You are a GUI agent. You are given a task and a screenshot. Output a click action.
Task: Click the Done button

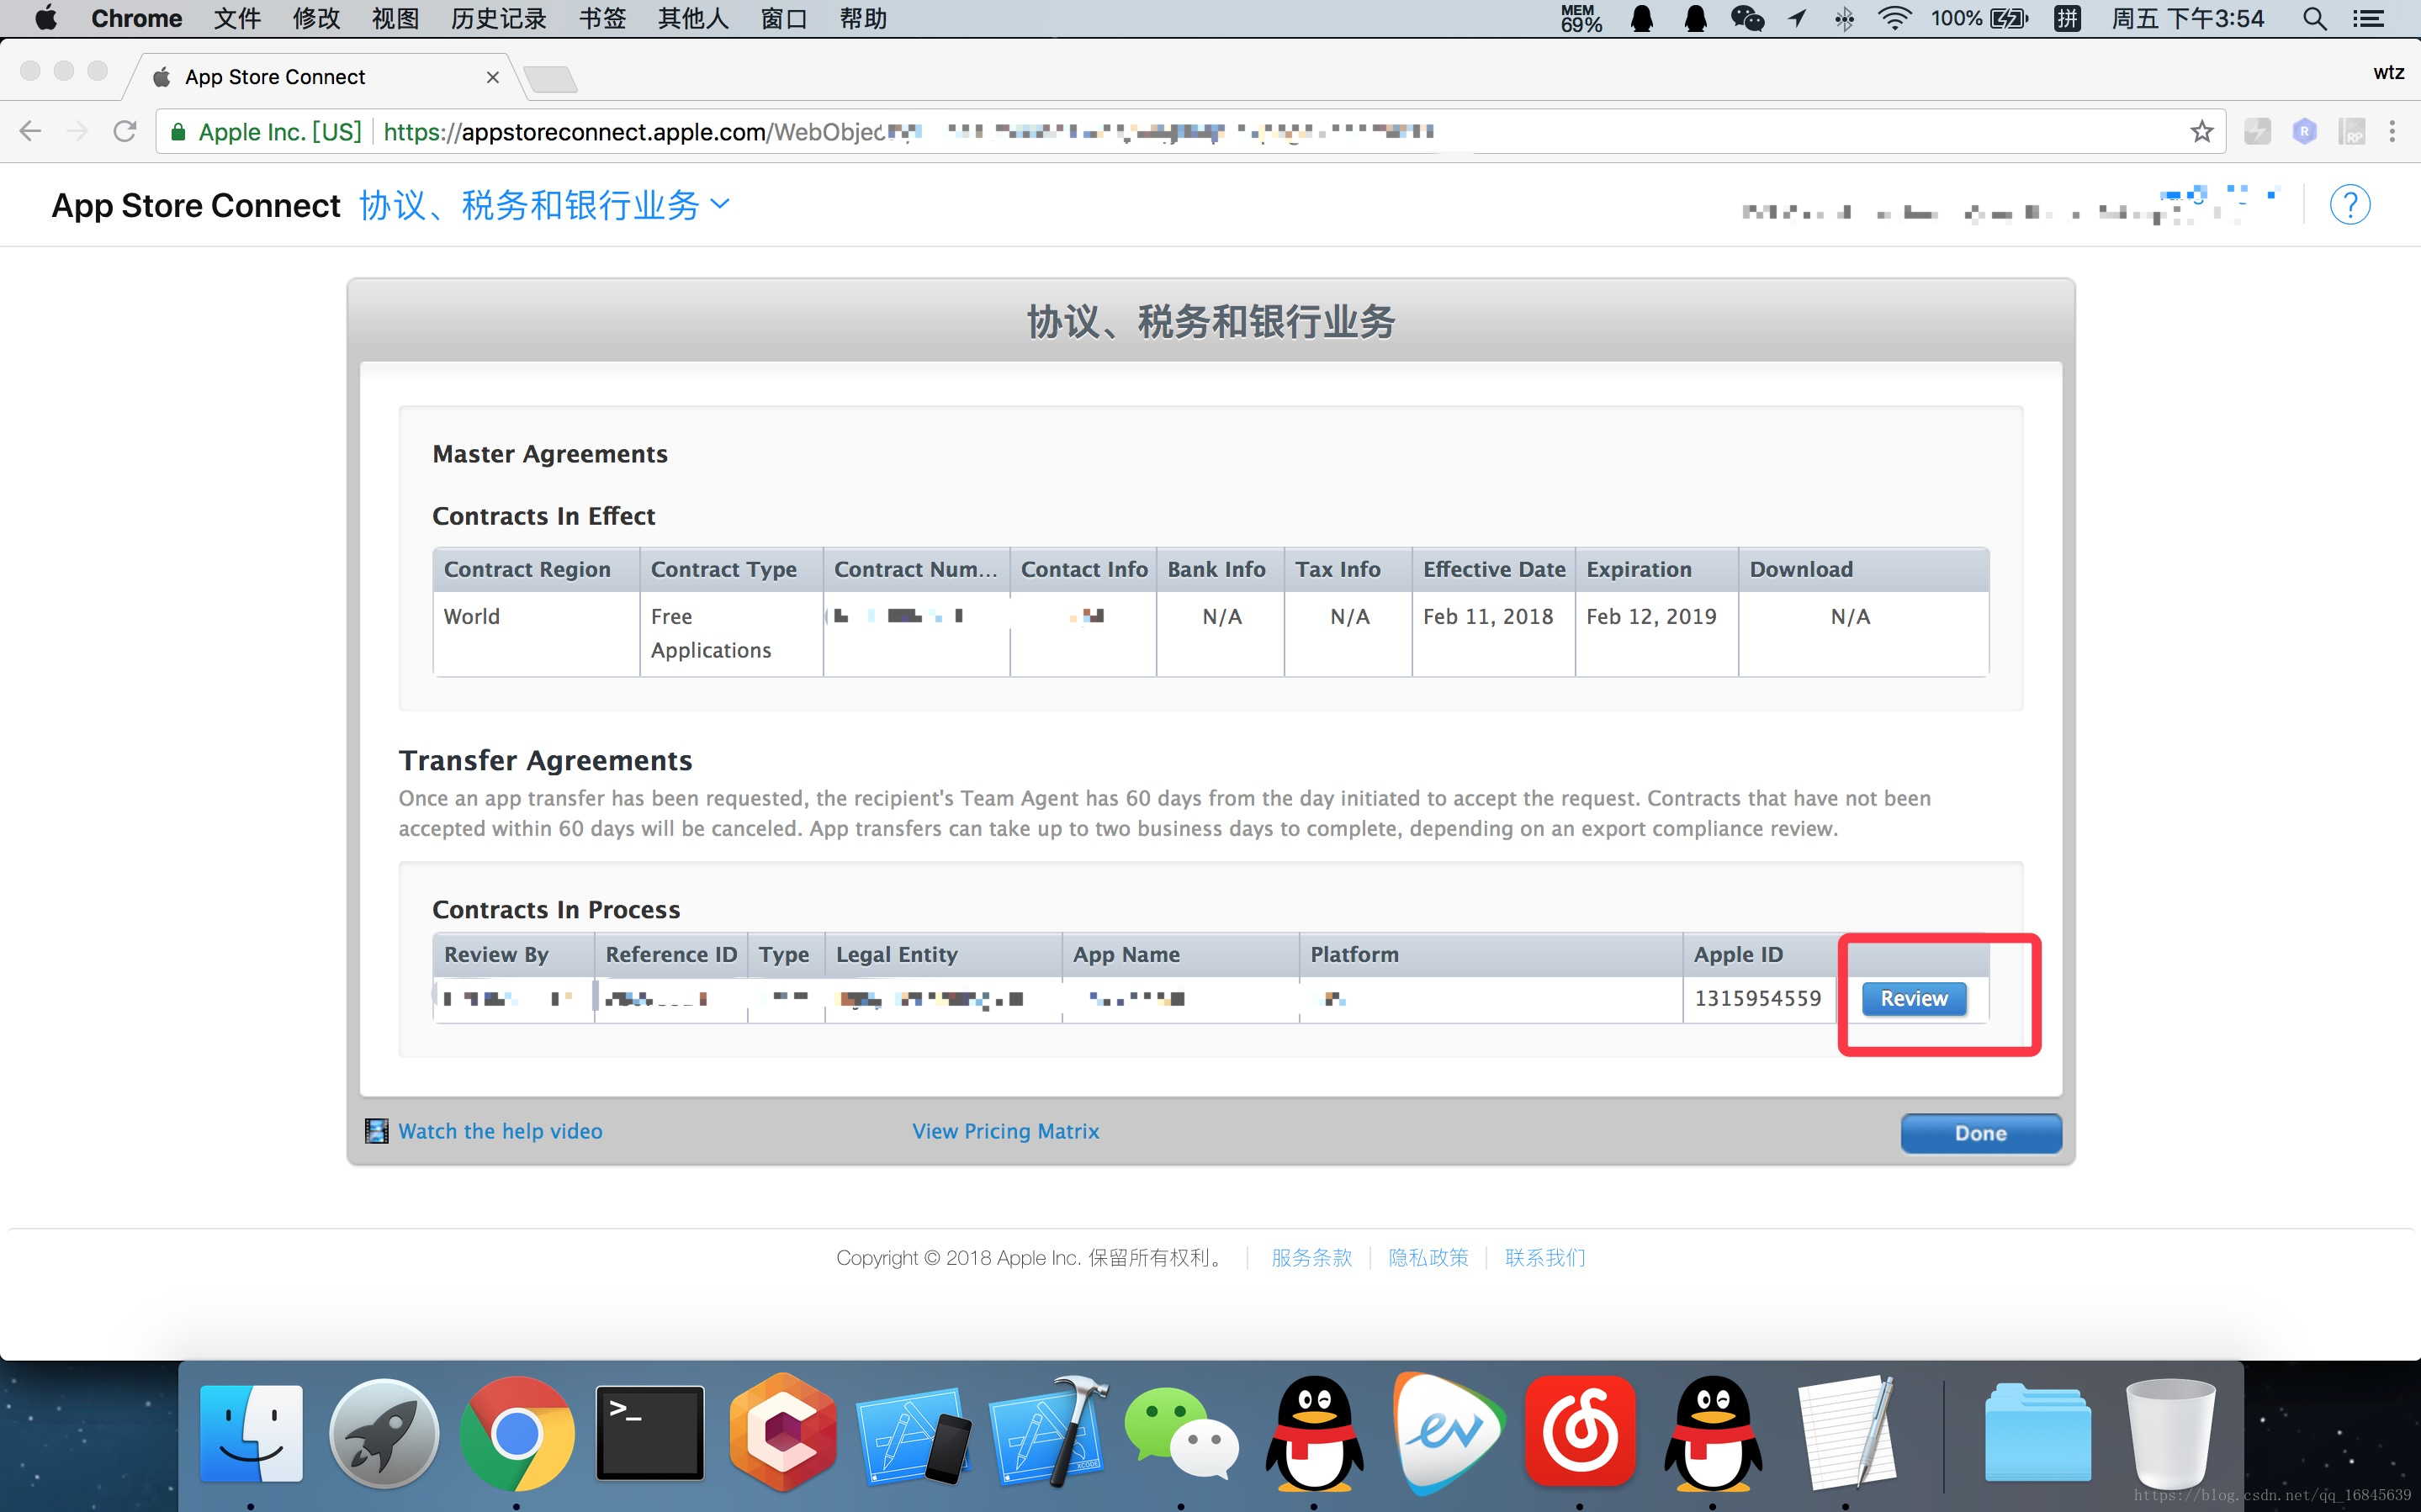1980,1133
